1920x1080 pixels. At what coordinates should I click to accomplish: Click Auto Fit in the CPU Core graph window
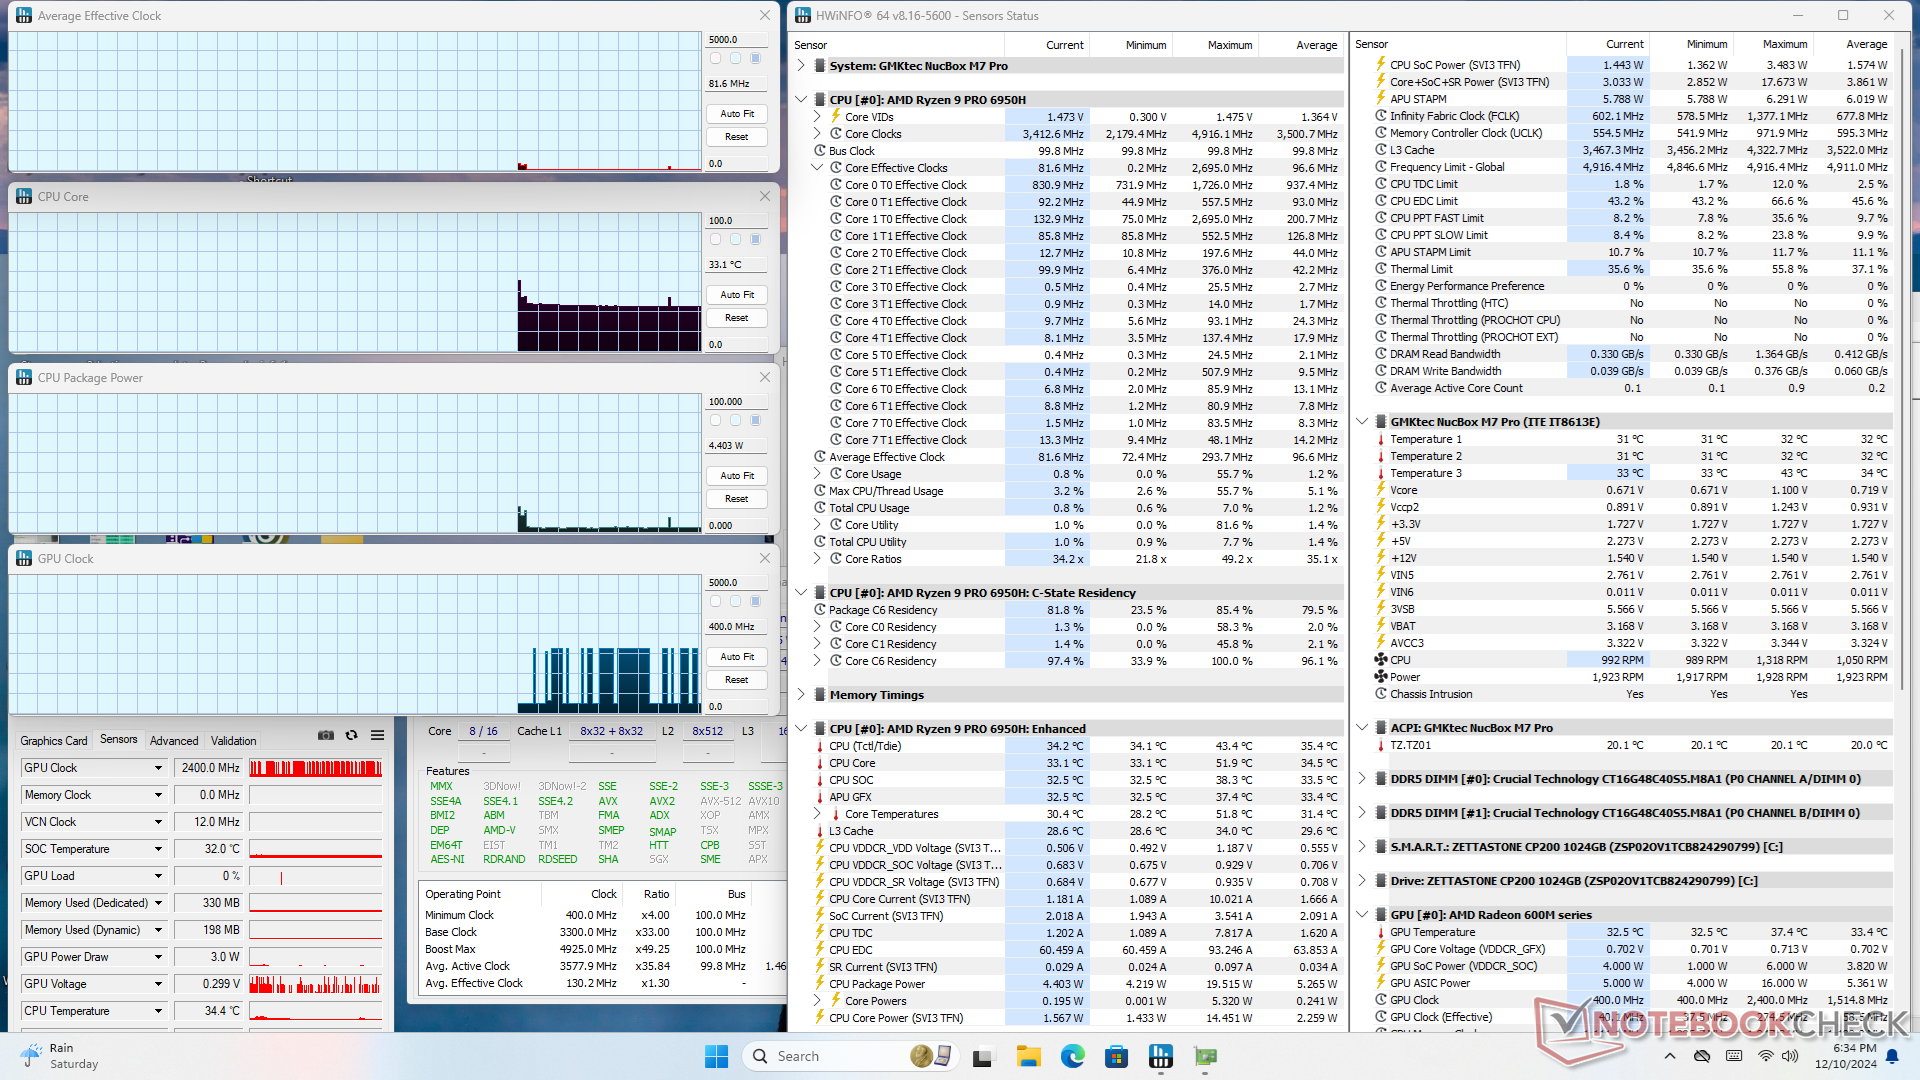tap(737, 295)
